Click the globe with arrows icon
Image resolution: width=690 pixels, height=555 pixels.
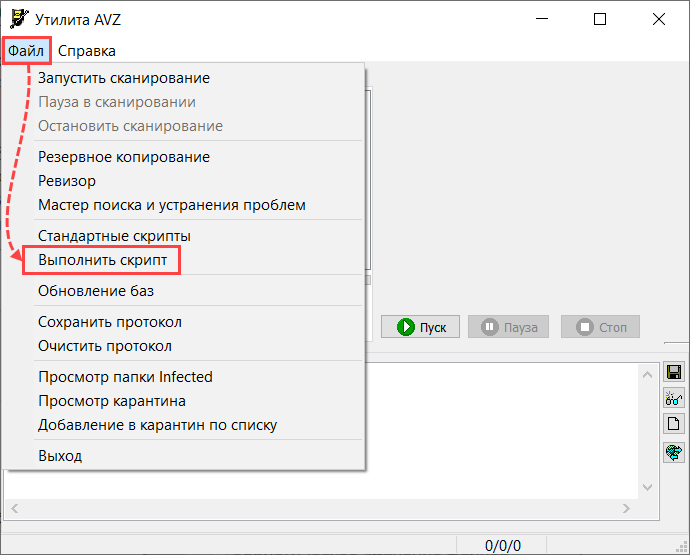(674, 452)
